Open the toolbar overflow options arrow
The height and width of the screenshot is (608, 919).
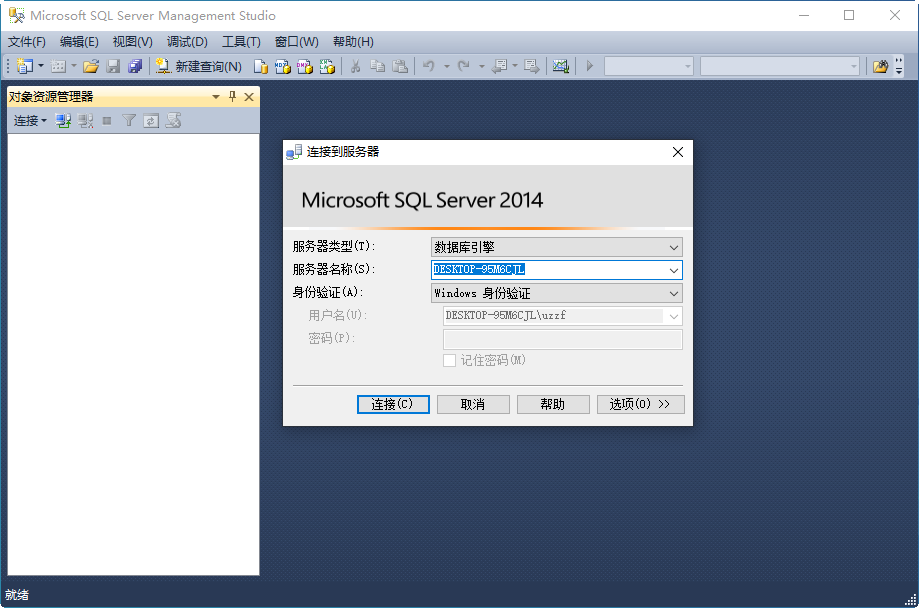[x=899, y=66]
